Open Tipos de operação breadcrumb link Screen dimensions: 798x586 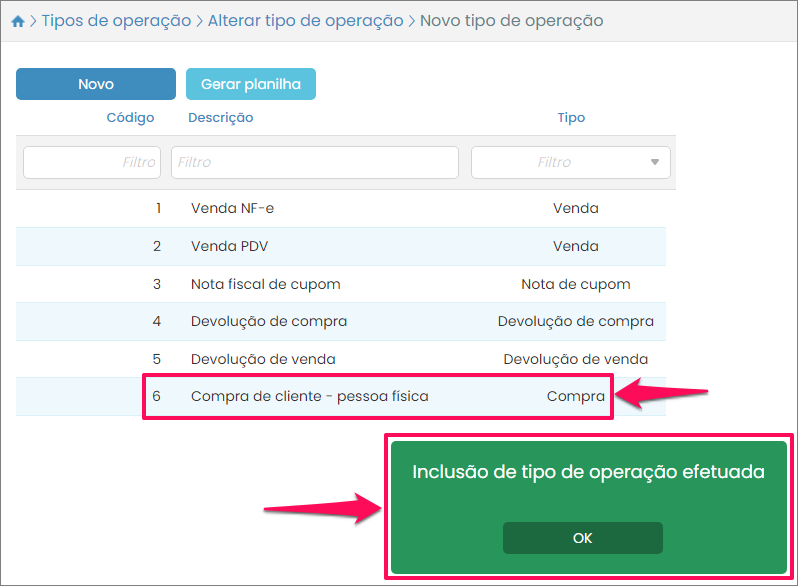[x=116, y=21]
